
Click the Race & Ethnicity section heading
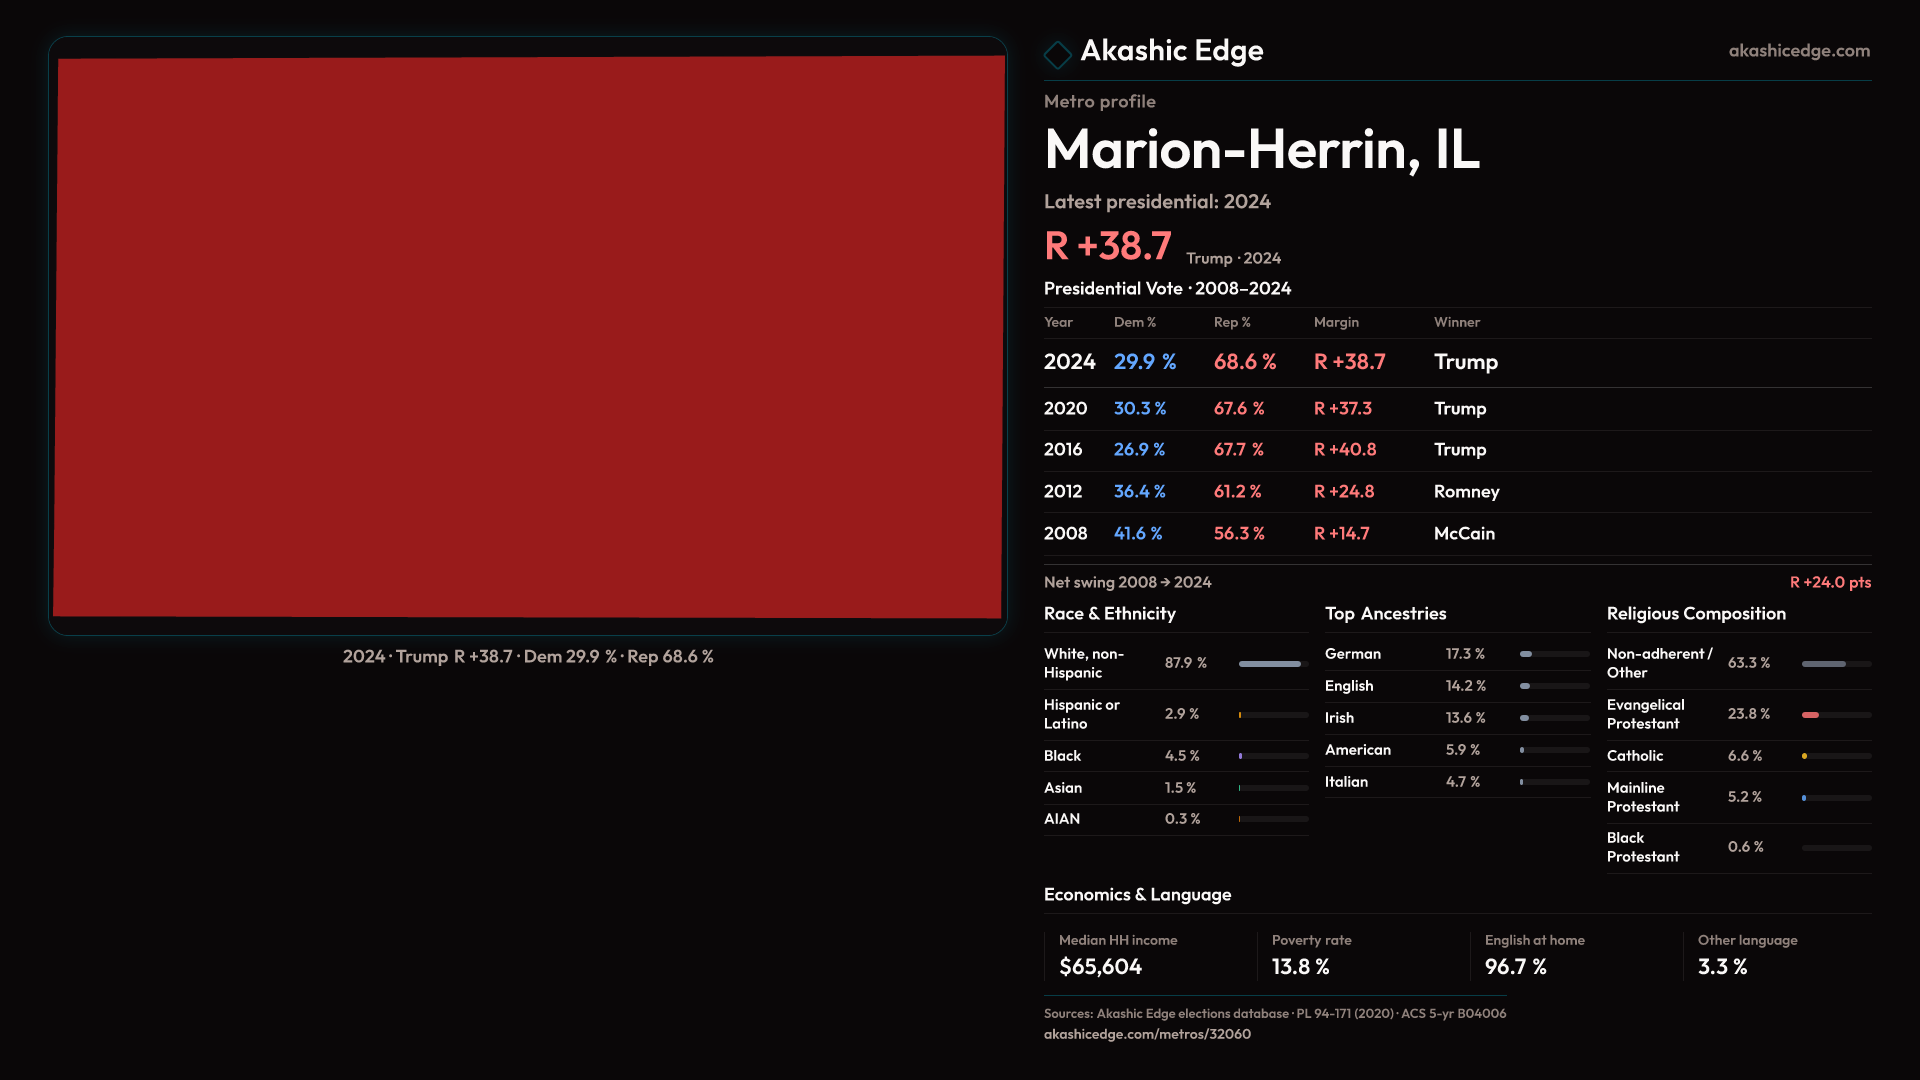tap(1109, 614)
